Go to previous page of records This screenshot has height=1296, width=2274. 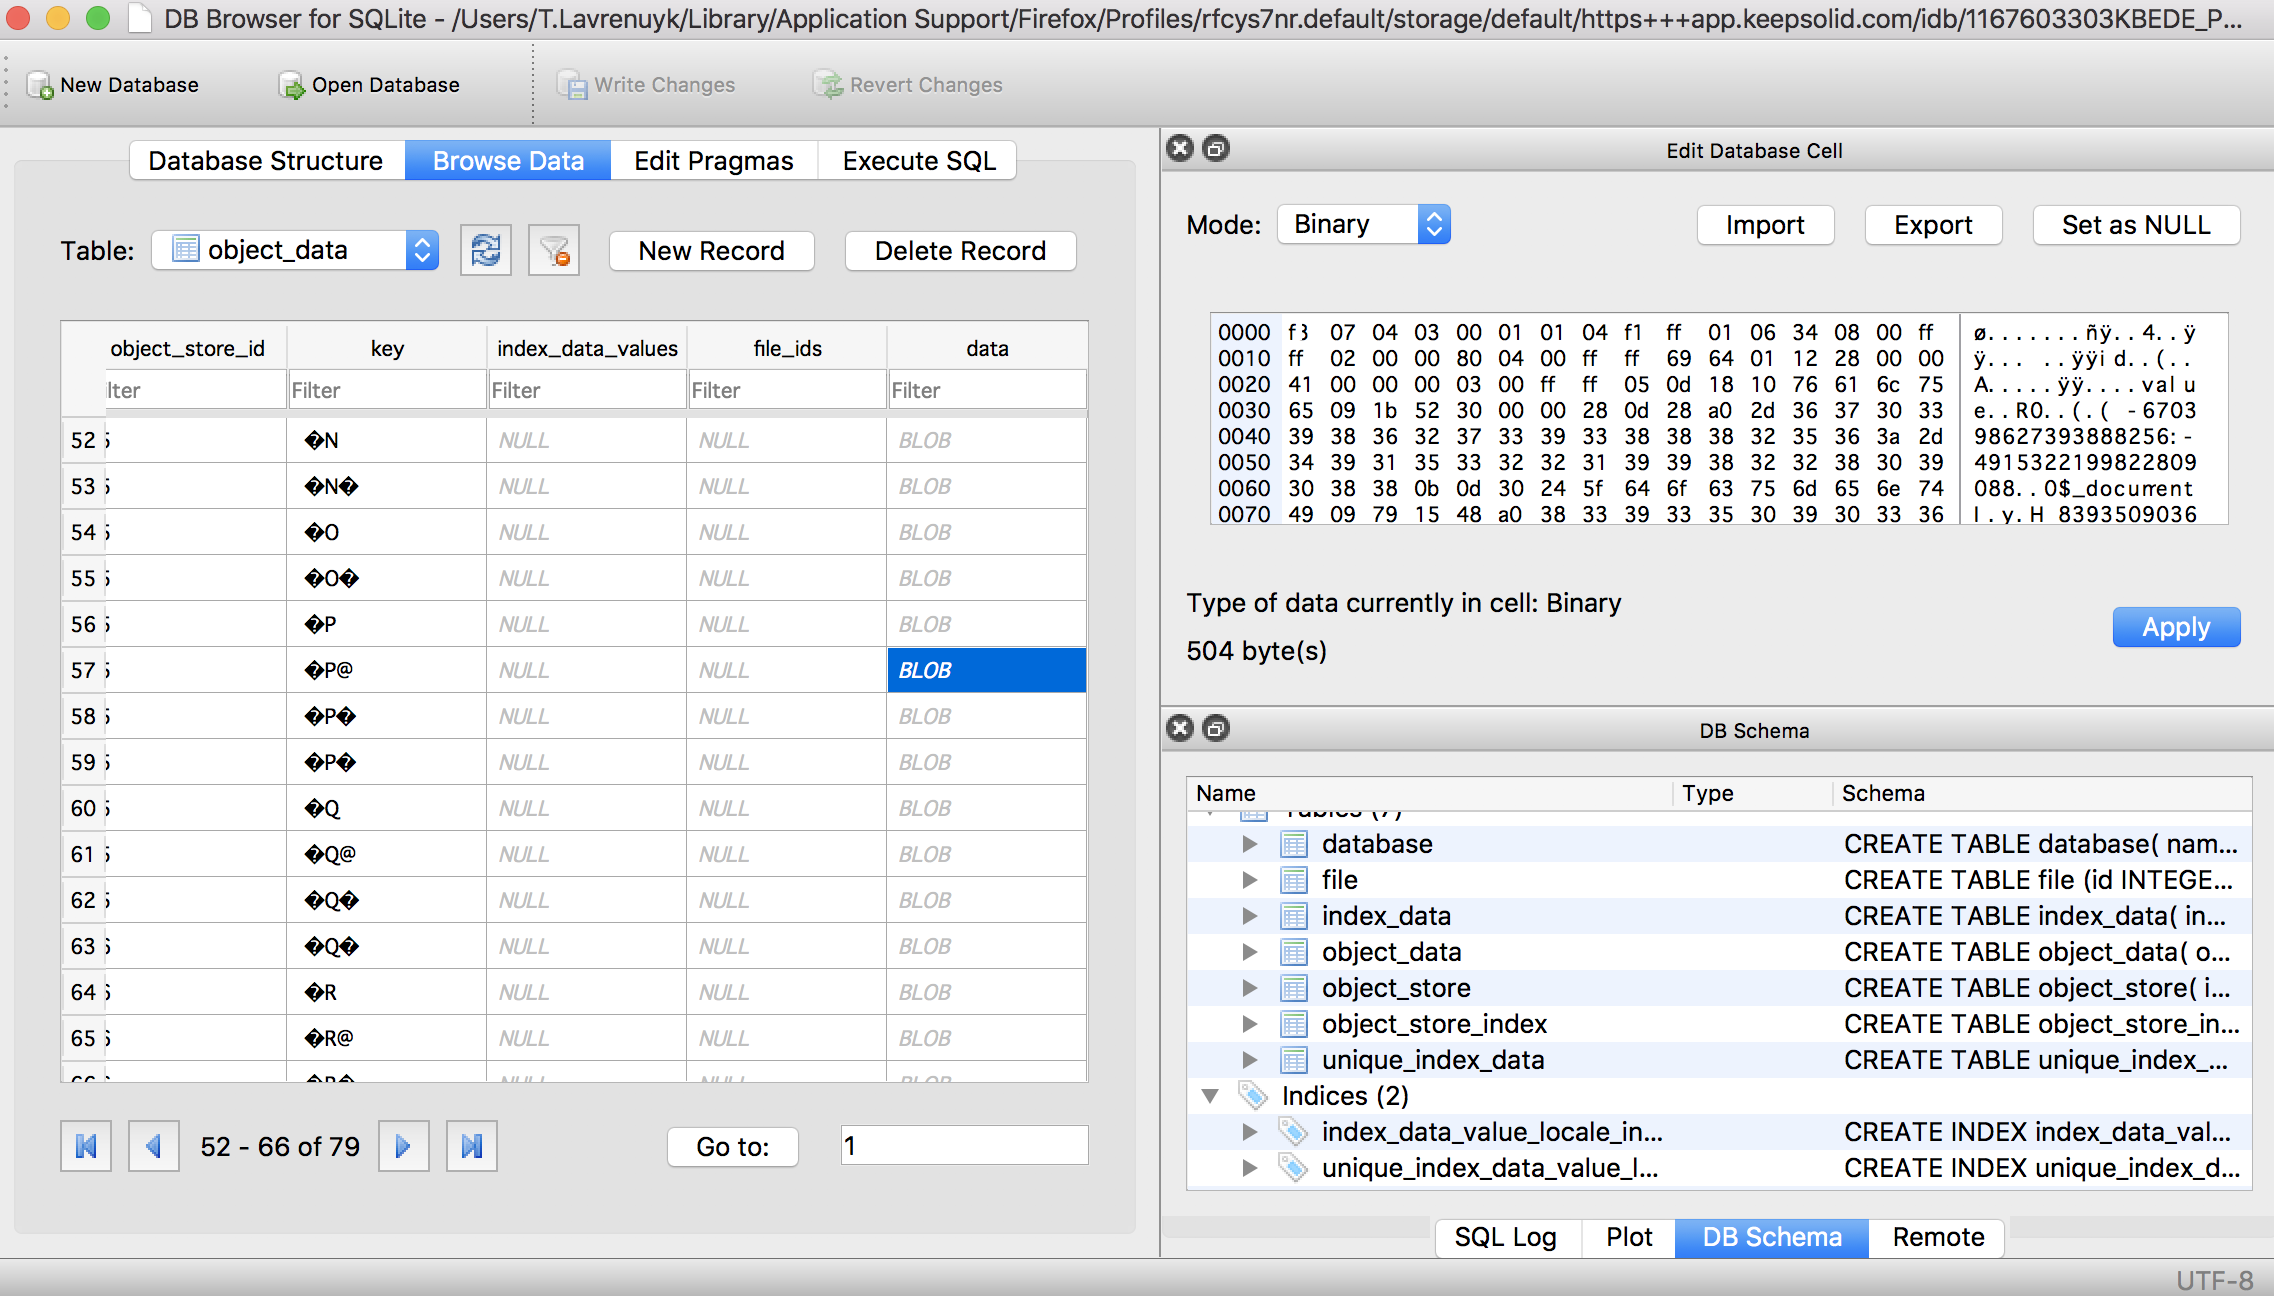tap(154, 1146)
